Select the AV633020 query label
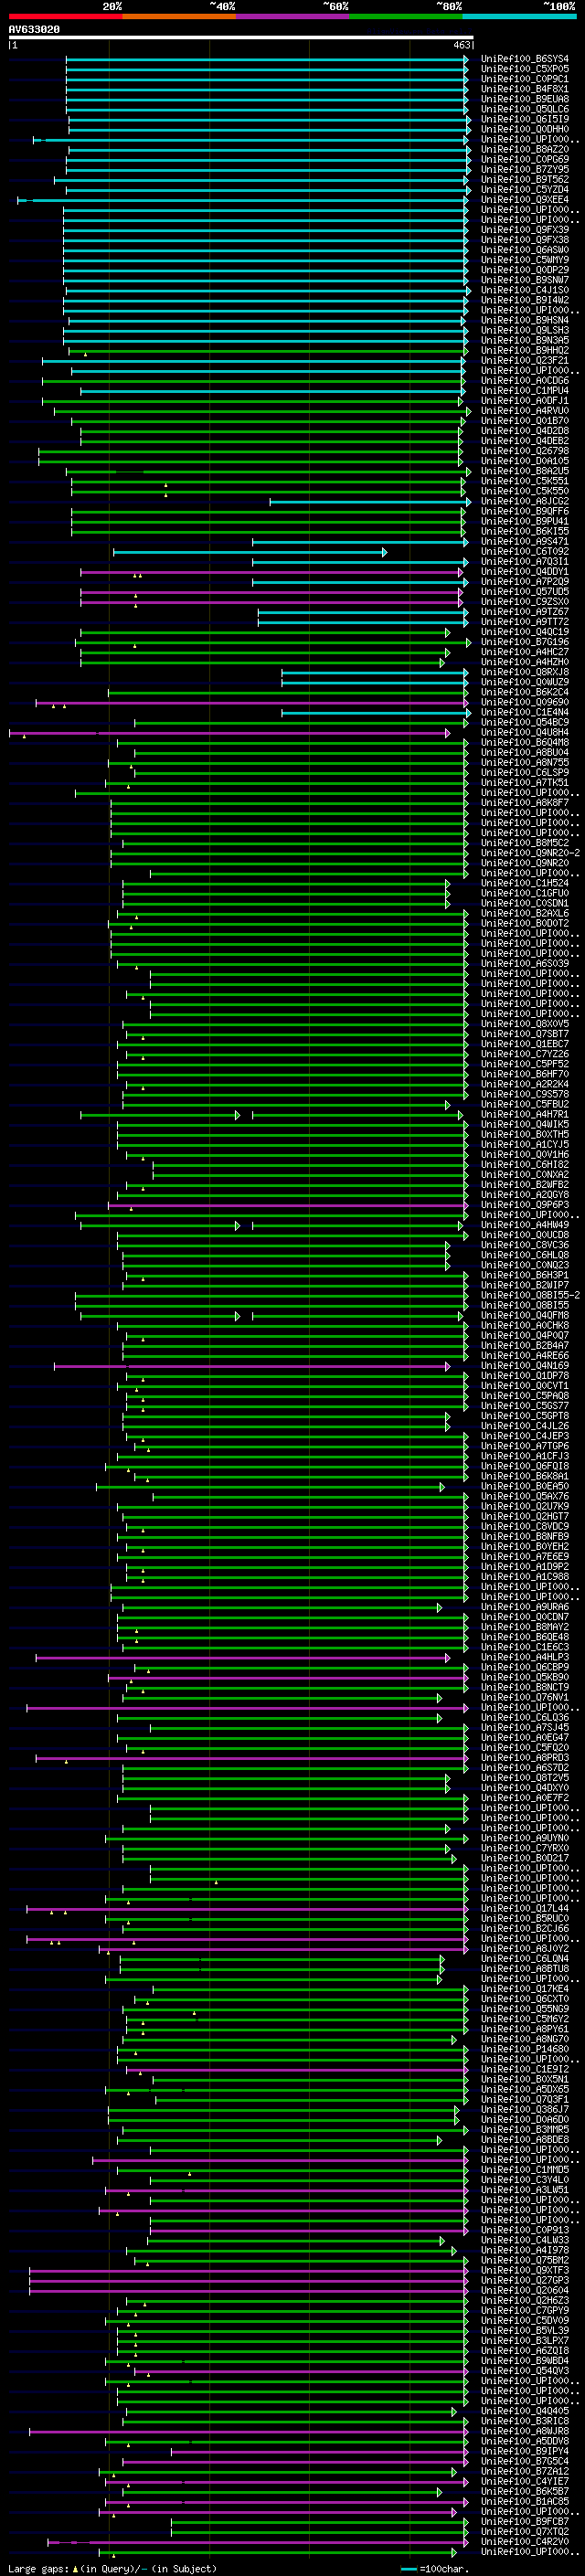This screenshot has width=585, height=2576. click(x=34, y=29)
